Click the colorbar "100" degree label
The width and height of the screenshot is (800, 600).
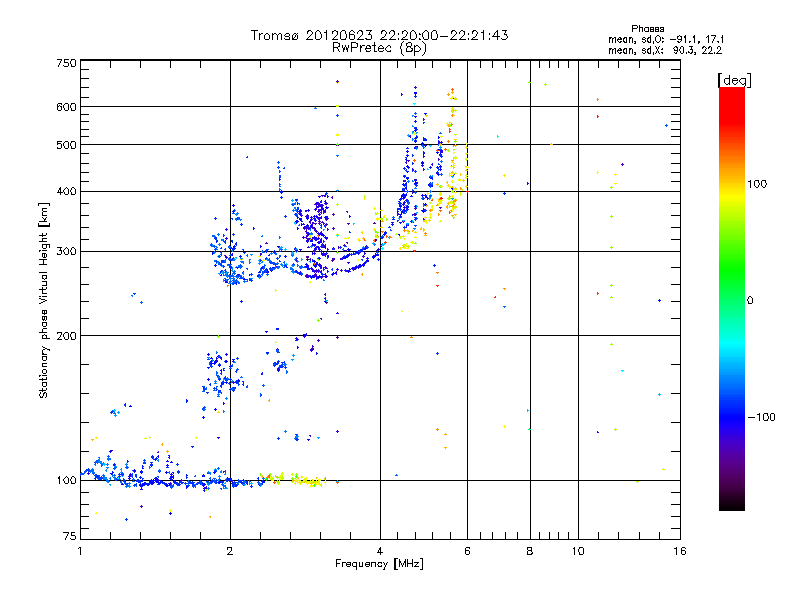click(x=757, y=184)
